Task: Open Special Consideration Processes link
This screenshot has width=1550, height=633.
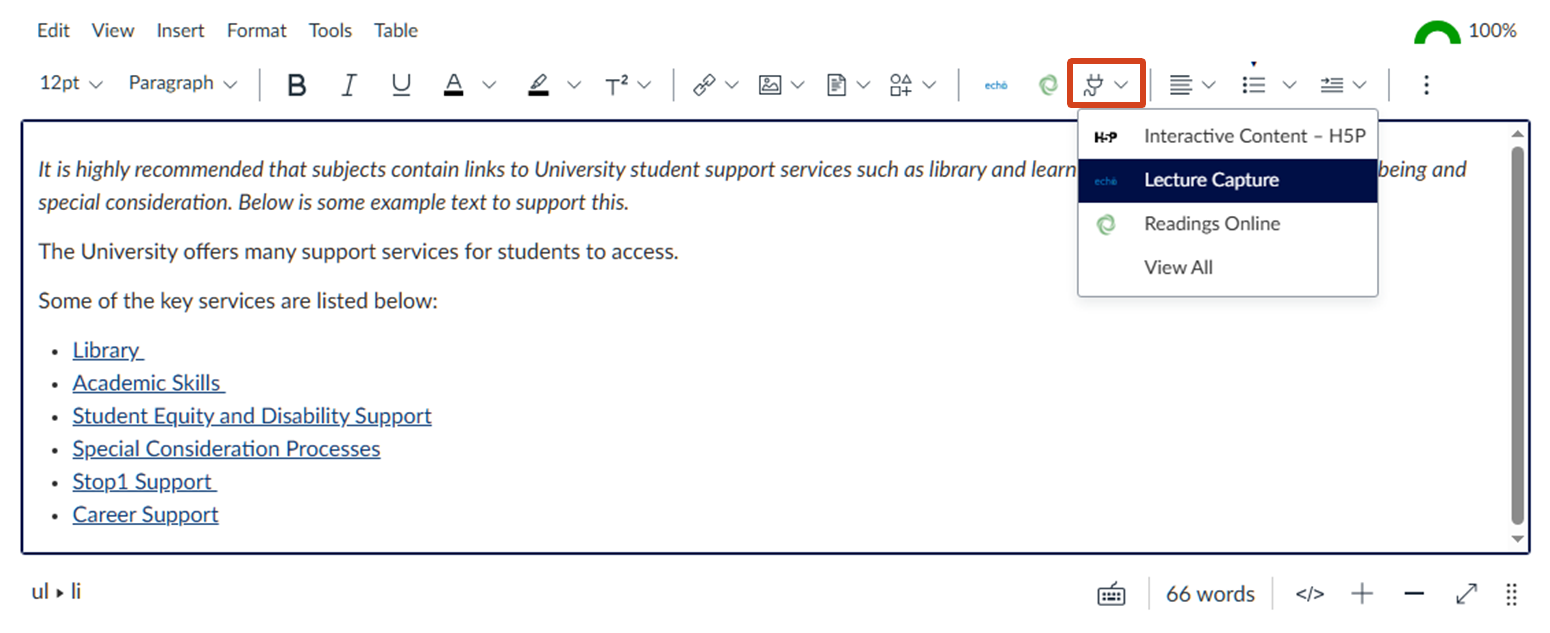Action: (x=226, y=449)
